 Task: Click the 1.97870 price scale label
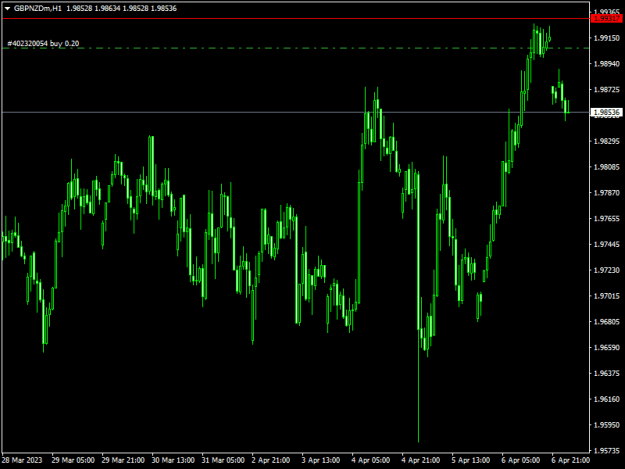tap(607, 193)
